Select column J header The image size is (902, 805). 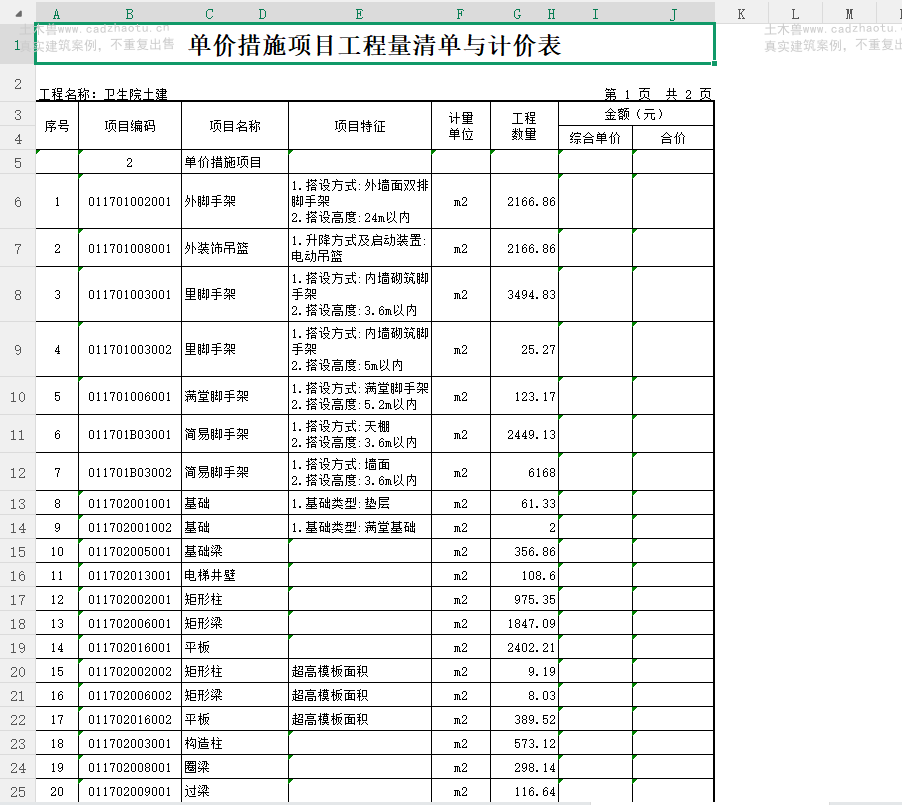(673, 14)
